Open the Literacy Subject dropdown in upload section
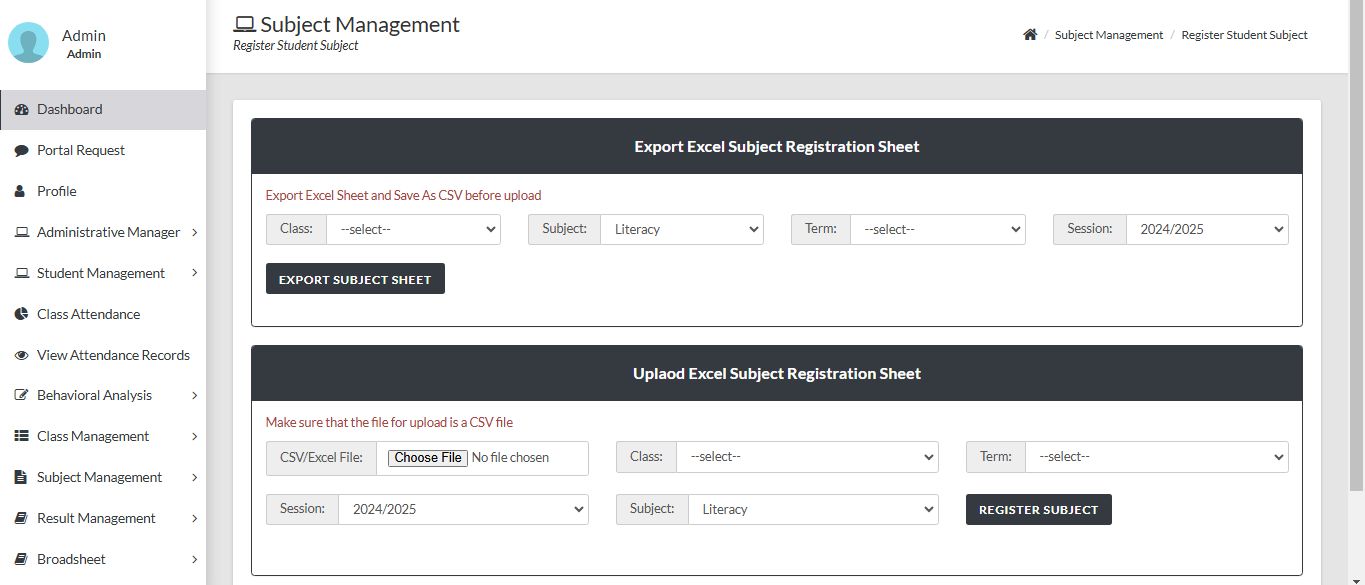1365x585 pixels. 813,509
